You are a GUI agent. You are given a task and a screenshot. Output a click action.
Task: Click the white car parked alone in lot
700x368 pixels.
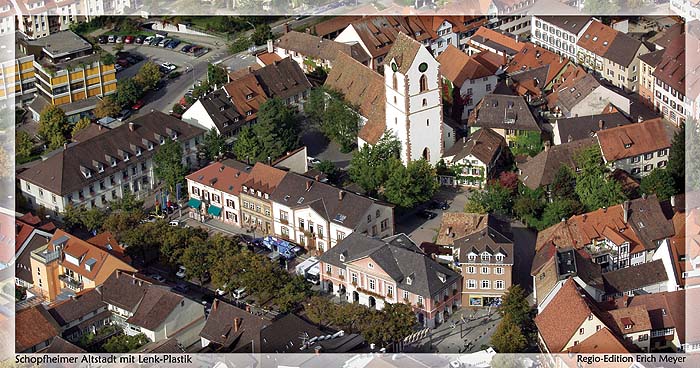click(168, 67)
